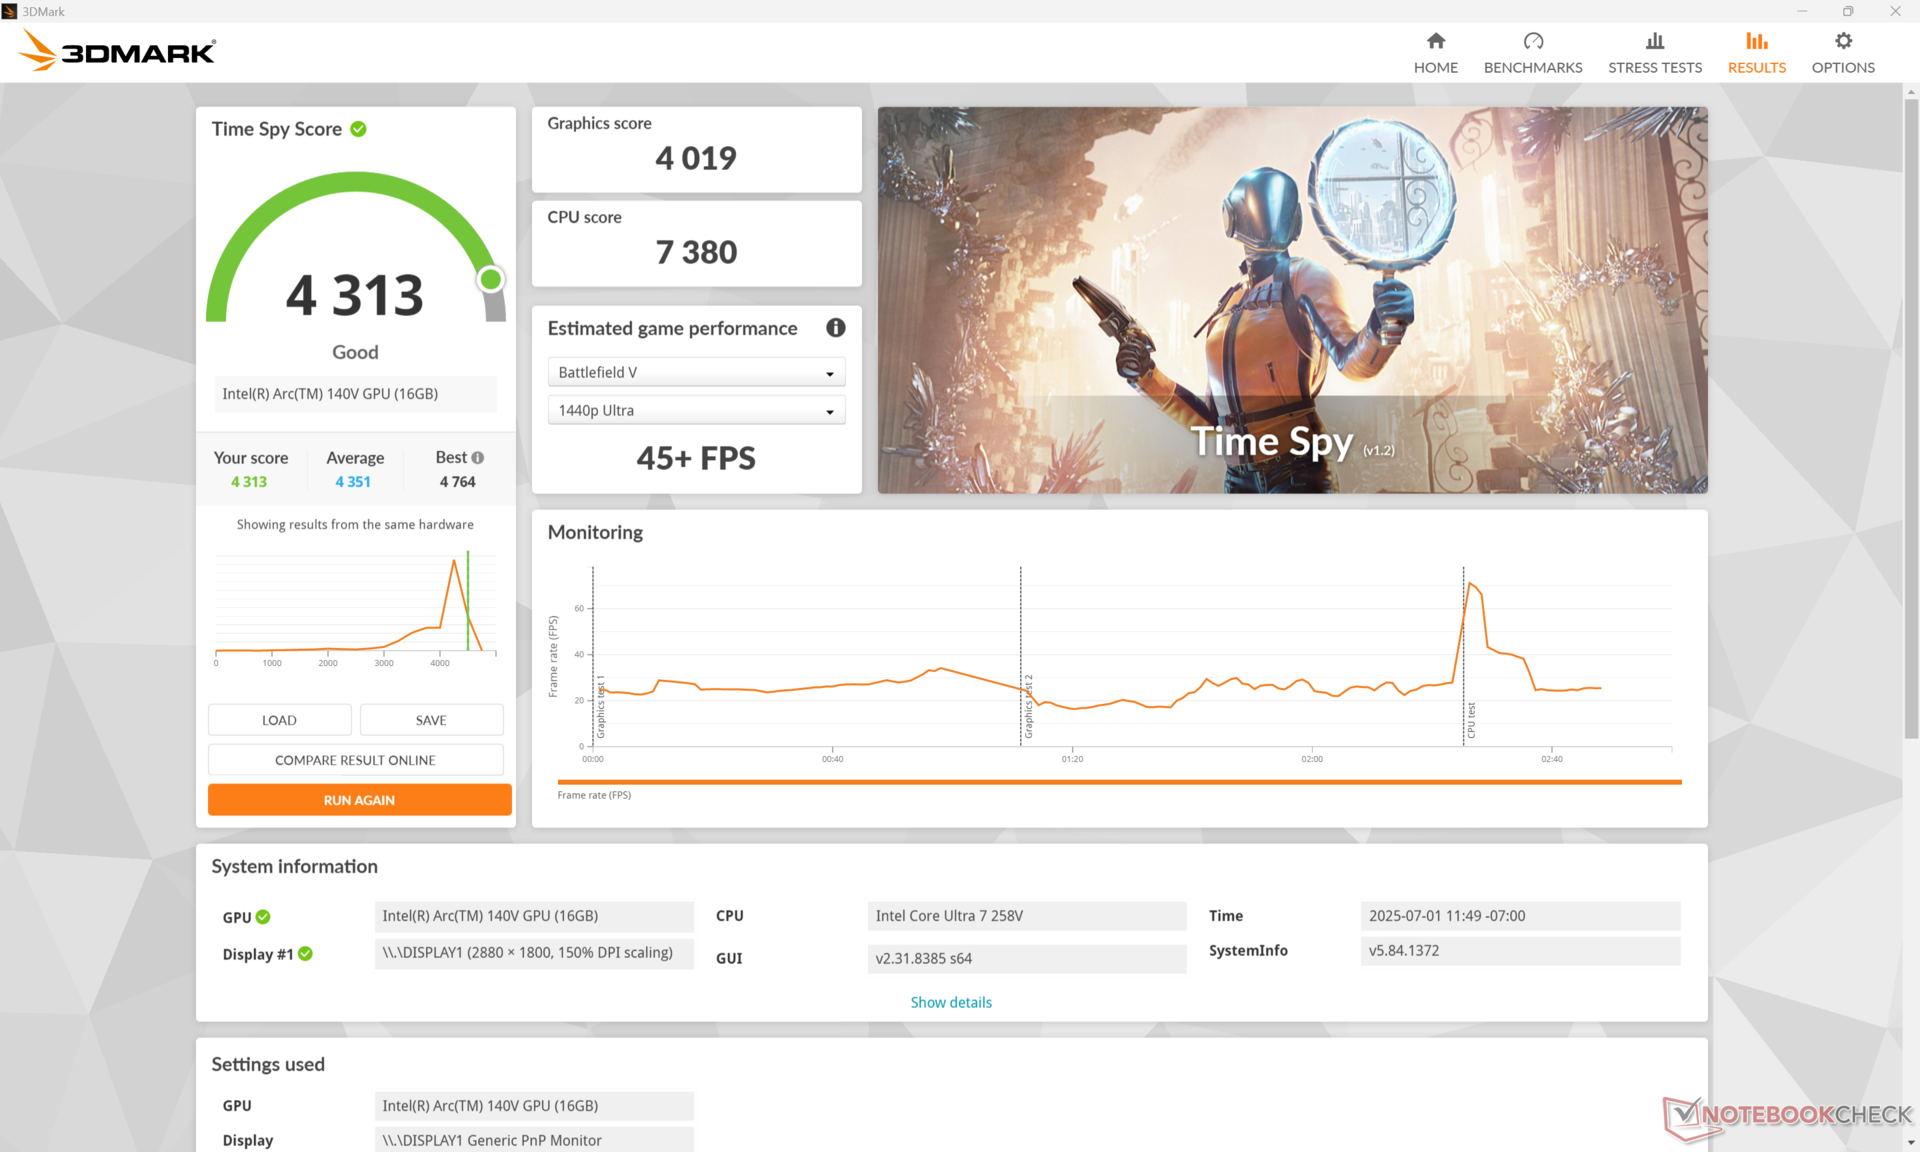Click Compare Result Online button
The width and height of the screenshot is (1920, 1152).
355,760
